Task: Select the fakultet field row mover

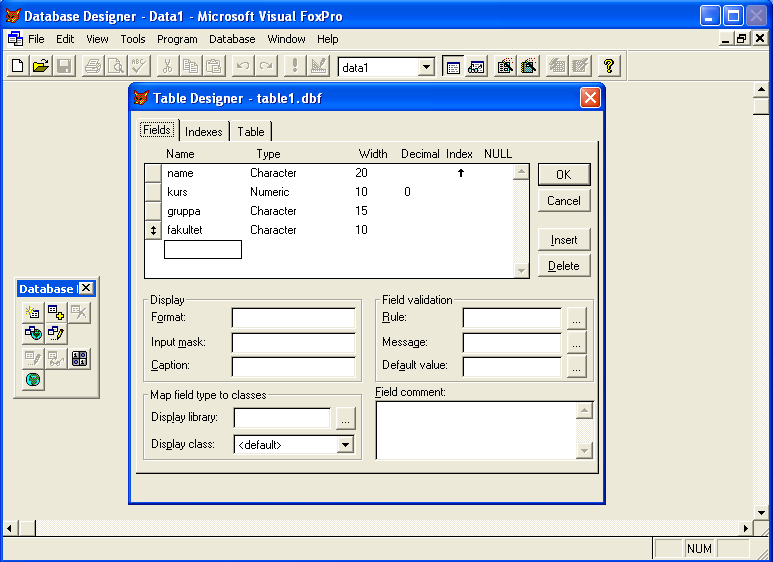Action: [x=153, y=230]
